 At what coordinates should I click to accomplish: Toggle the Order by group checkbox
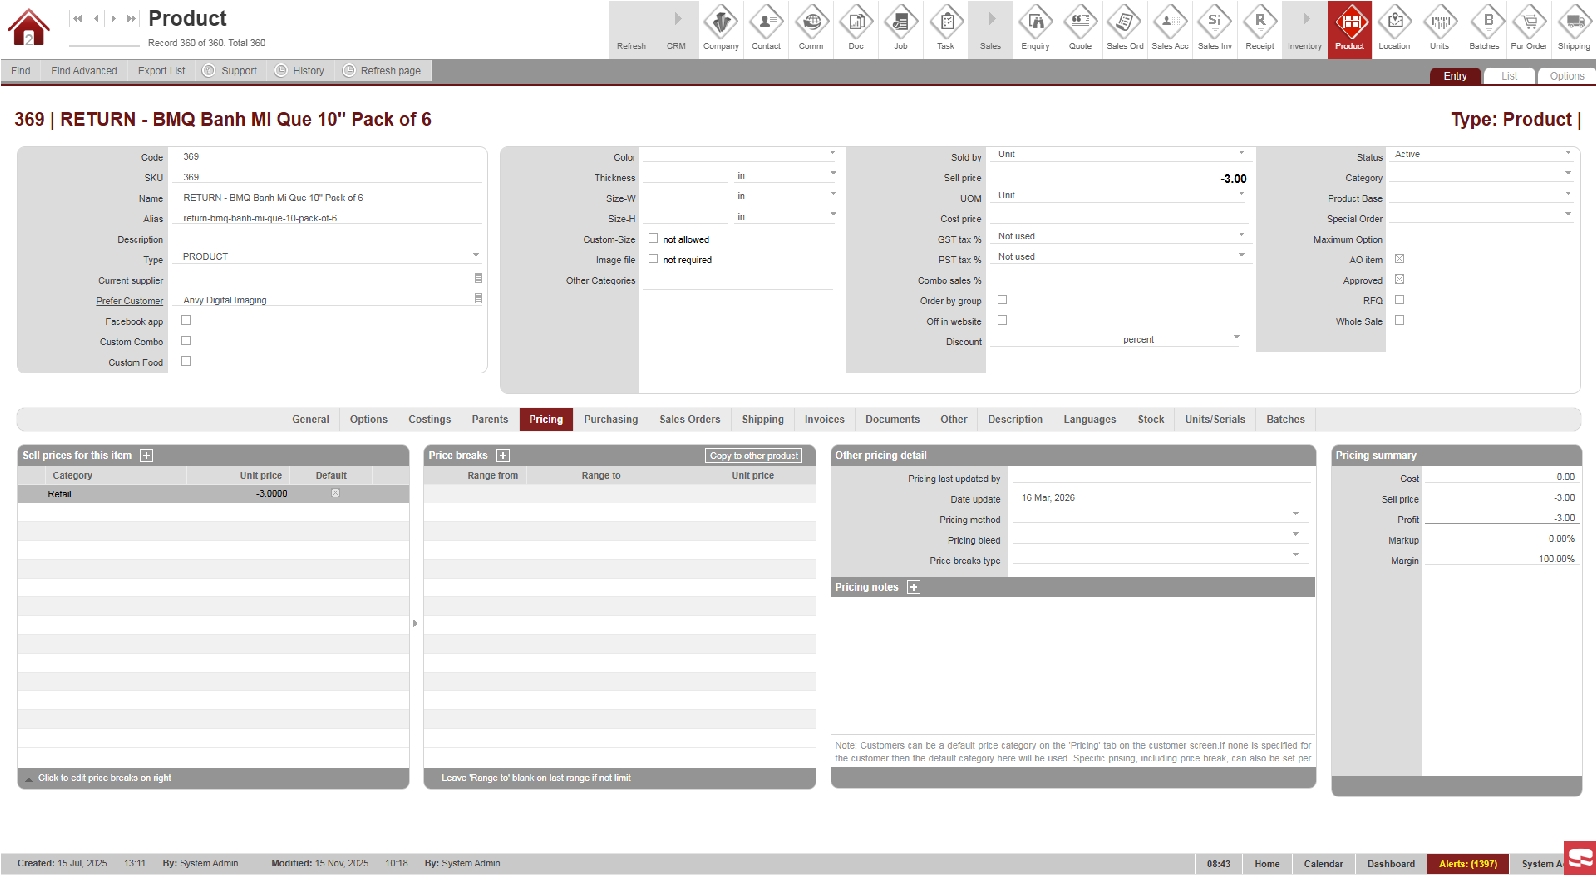[x=1002, y=300]
